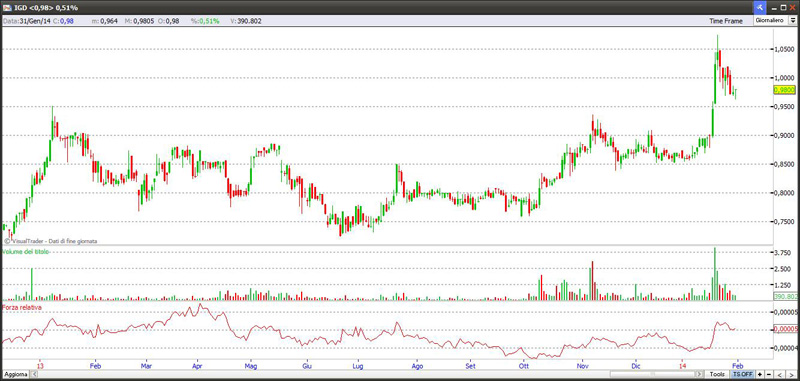Click the plus zoom-in button
This screenshot has height=381, width=800.
tap(760, 374)
